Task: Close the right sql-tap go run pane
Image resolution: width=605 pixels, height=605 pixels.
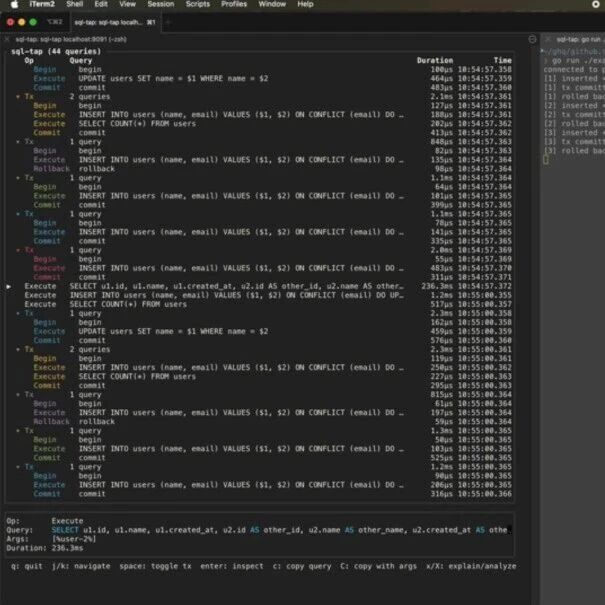Action: [x=547, y=39]
